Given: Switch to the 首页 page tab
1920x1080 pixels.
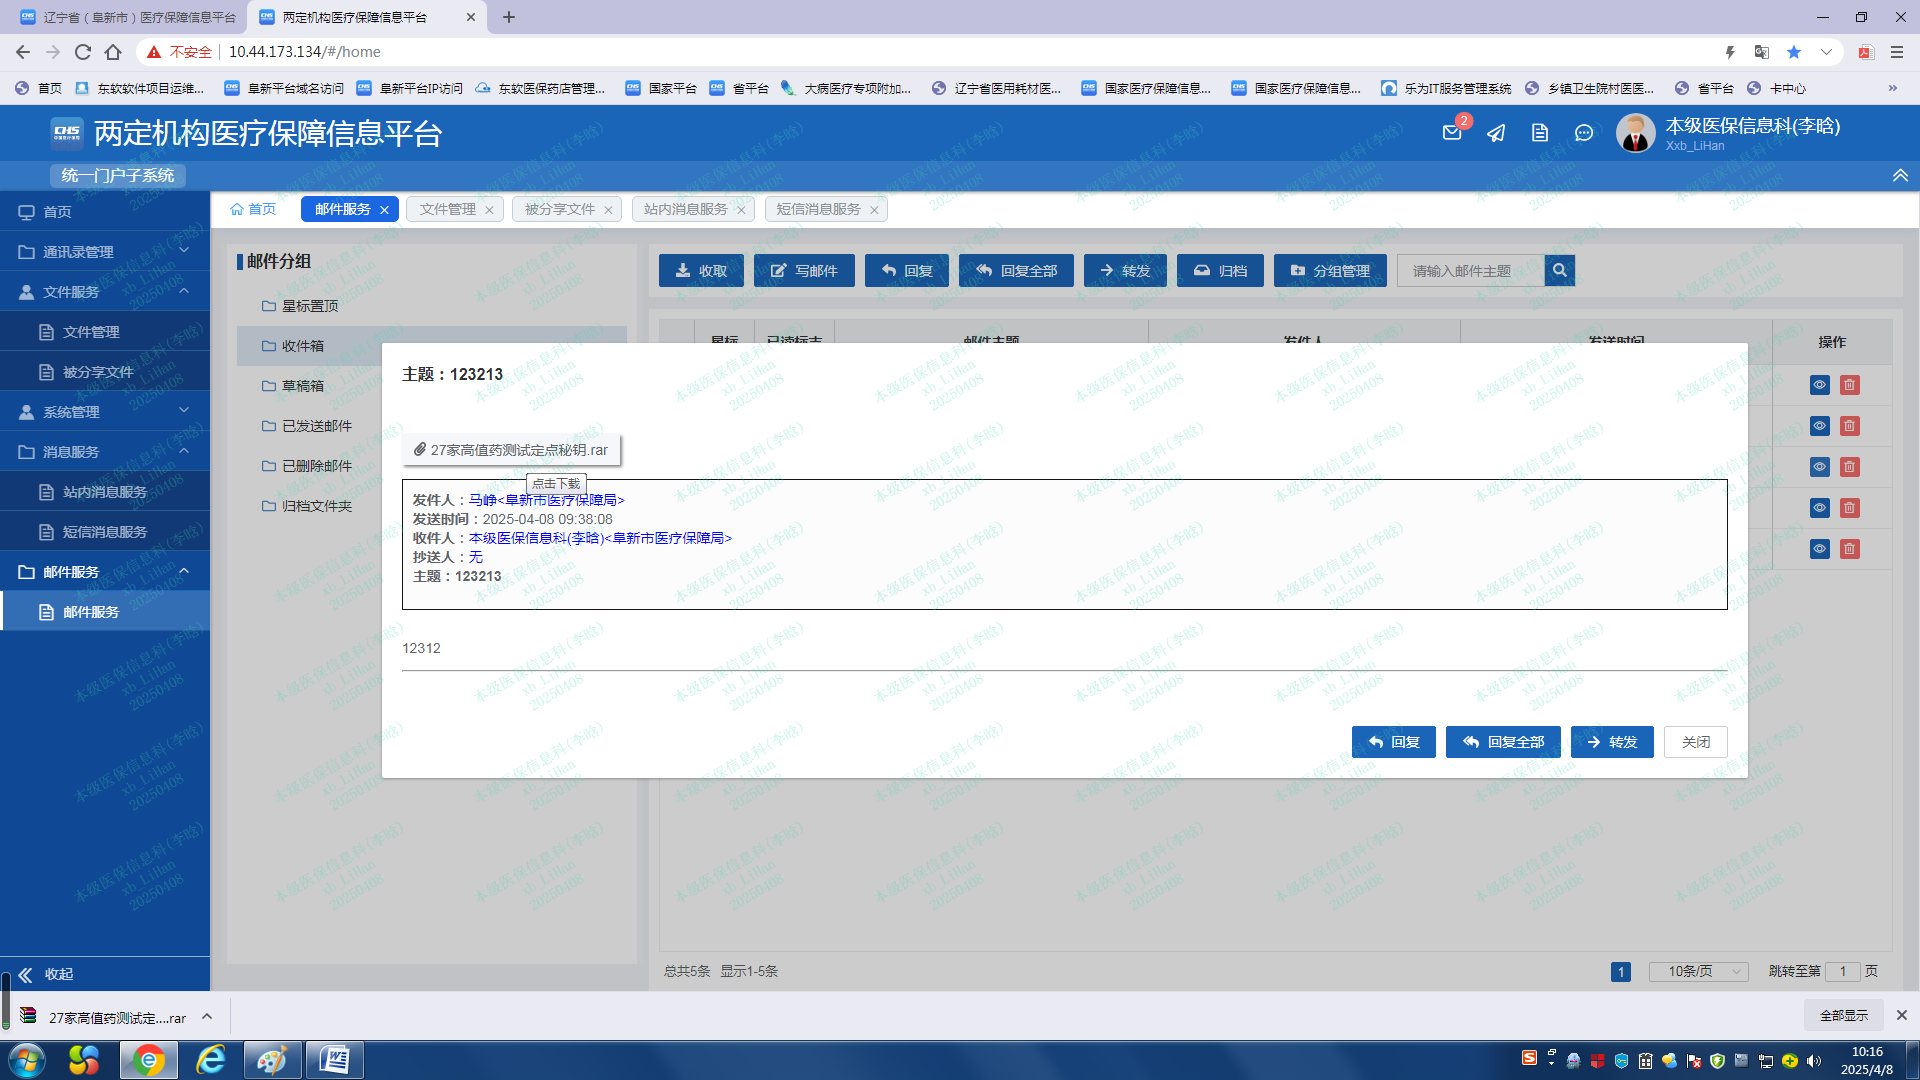Looking at the screenshot, I should click(253, 209).
